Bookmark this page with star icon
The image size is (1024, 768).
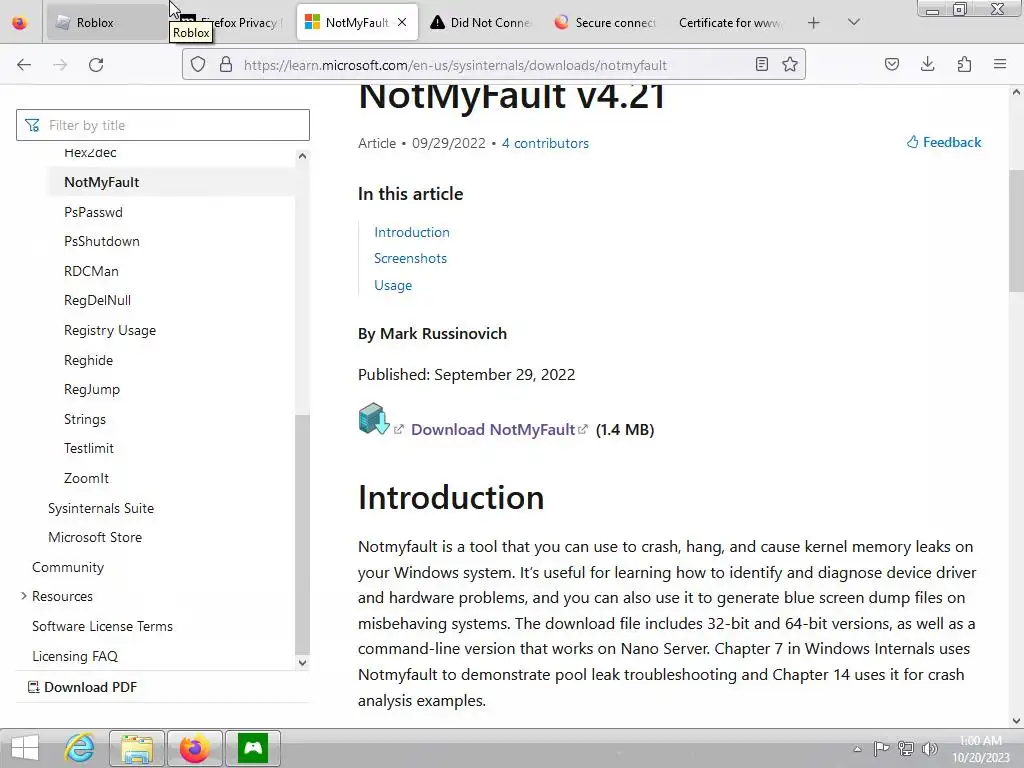pyautogui.click(x=790, y=65)
